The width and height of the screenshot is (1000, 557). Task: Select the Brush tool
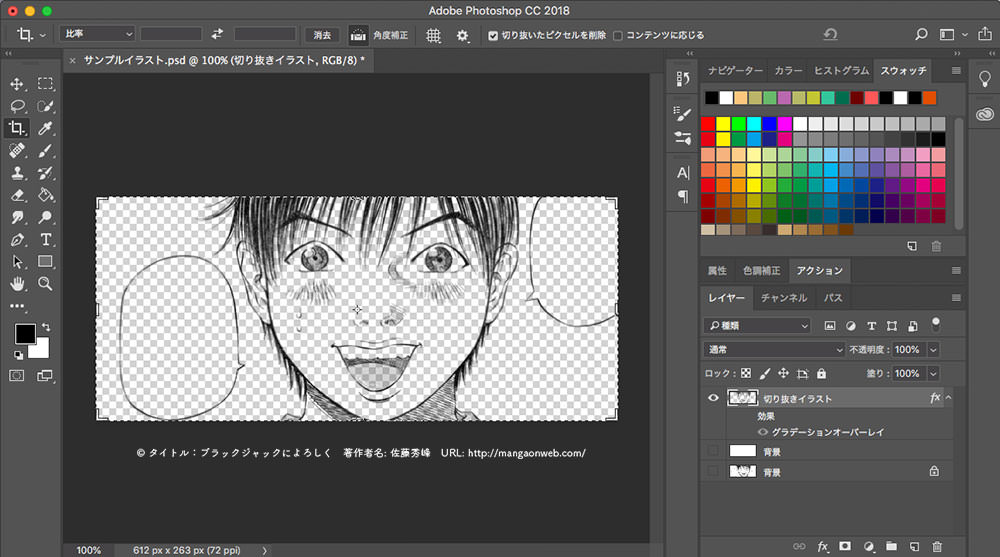coord(45,151)
